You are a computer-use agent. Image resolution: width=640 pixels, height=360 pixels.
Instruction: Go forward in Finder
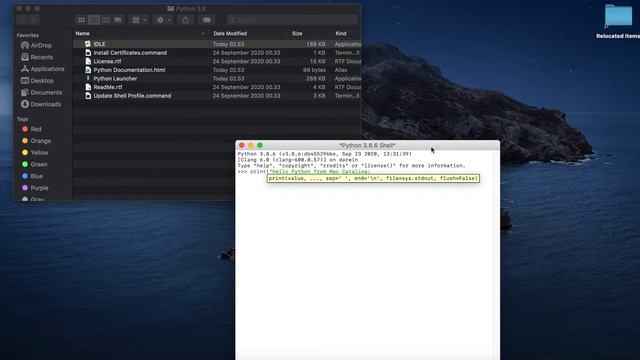point(34,20)
